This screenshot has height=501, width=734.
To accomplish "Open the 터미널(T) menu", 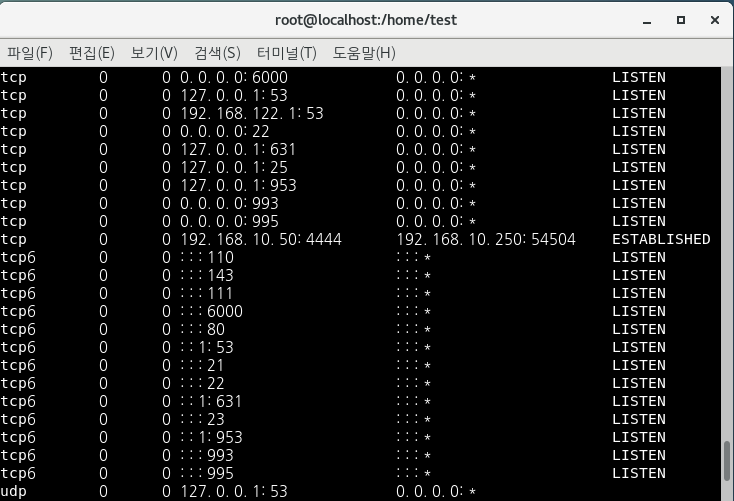I will pyautogui.click(x=286, y=53).
